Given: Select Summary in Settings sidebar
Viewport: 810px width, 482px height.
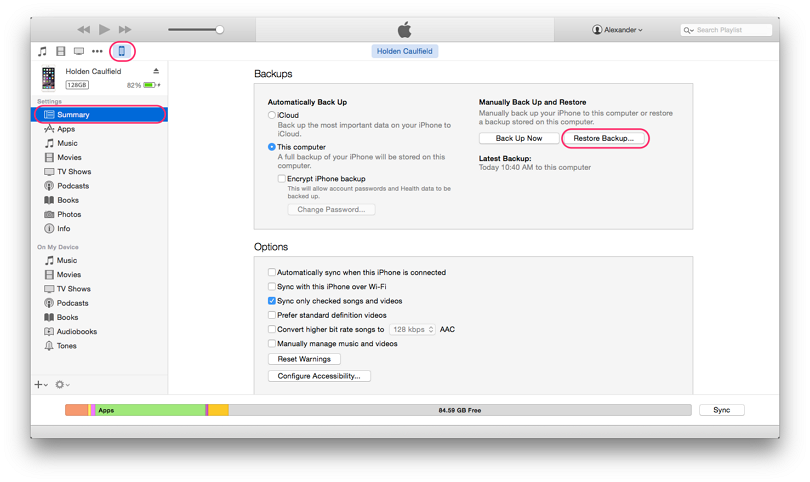Looking at the screenshot, I should point(100,115).
